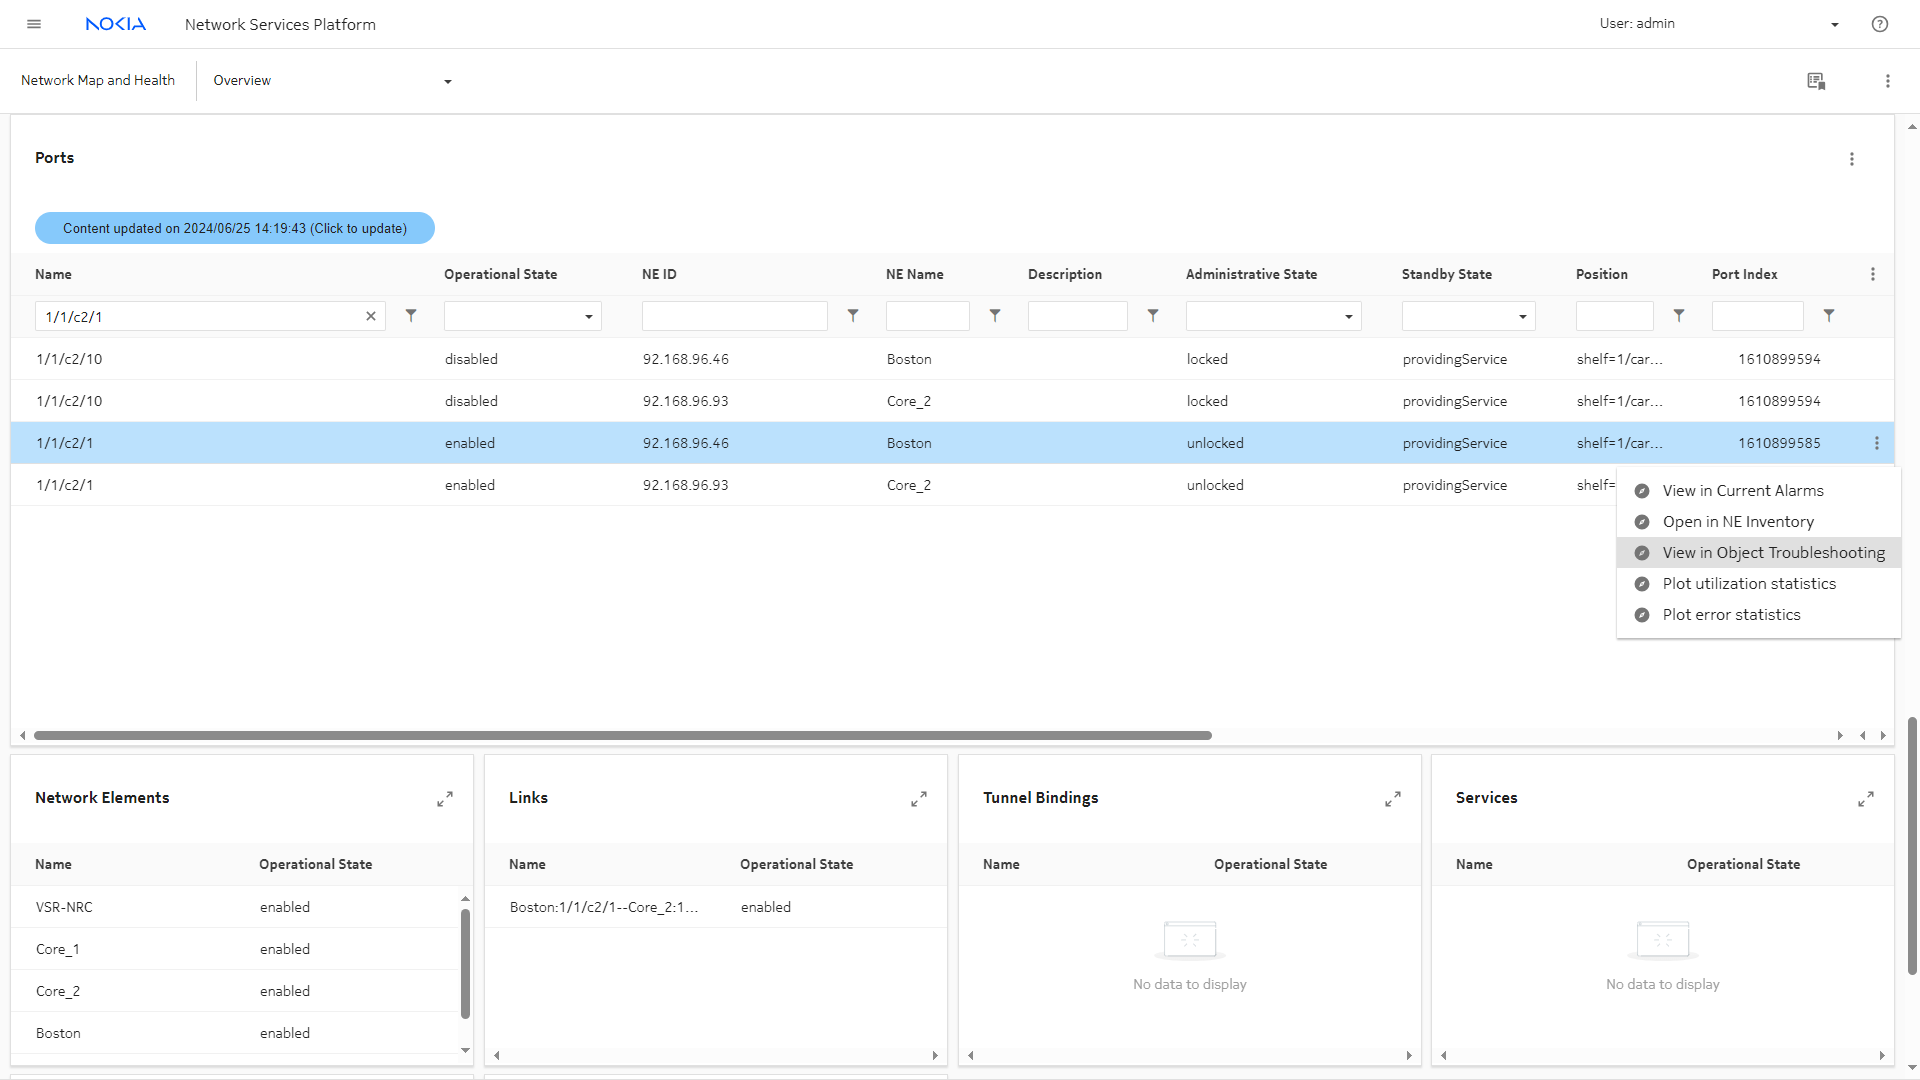Open the table column settings menu

pos(1873,274)
